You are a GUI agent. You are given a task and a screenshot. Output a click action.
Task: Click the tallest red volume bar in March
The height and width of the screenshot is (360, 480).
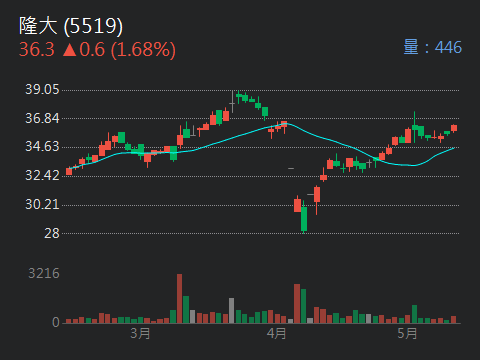click(x=179, y=298)
